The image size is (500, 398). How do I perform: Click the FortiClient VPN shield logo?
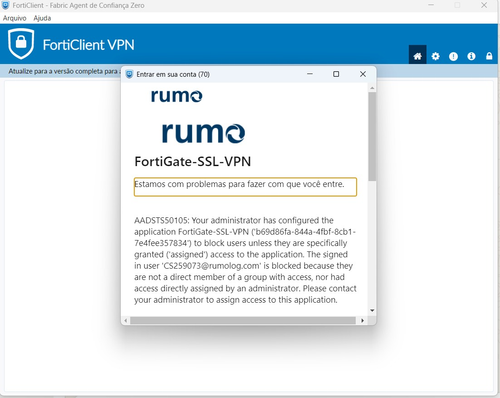21,44
